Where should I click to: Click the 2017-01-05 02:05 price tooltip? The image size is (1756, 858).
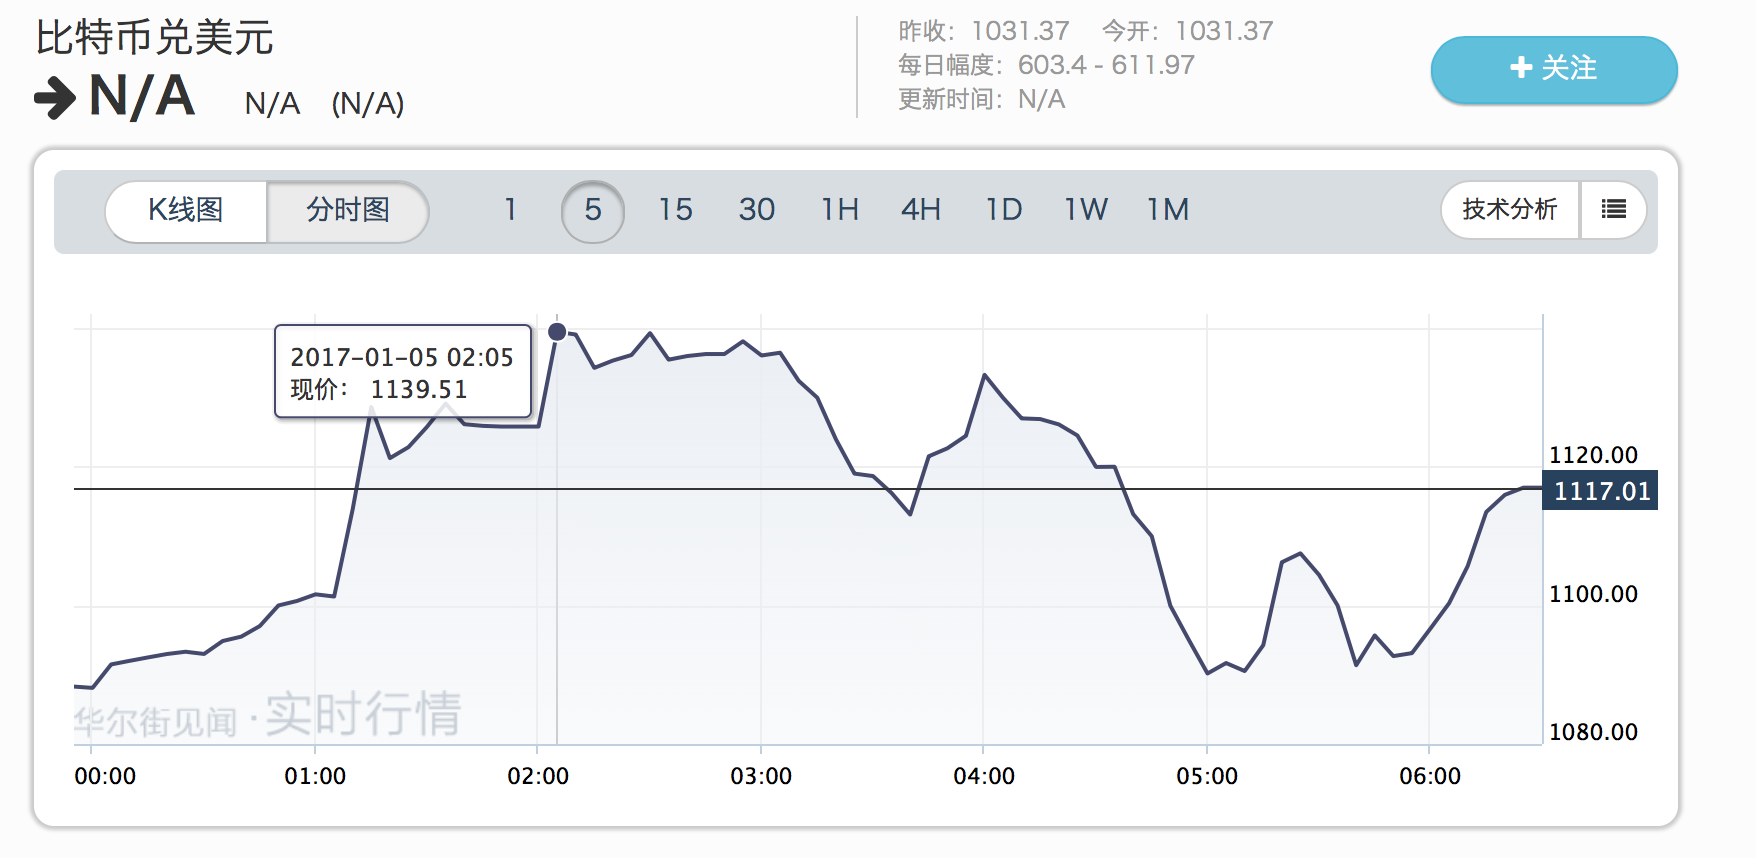click(x=402, y=372)
